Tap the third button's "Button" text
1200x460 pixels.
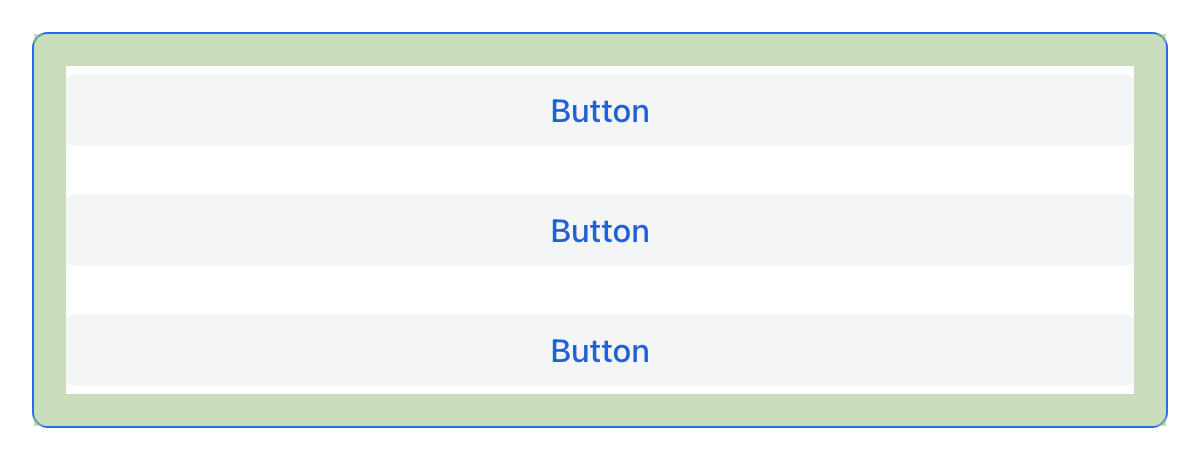pos(600,351)
